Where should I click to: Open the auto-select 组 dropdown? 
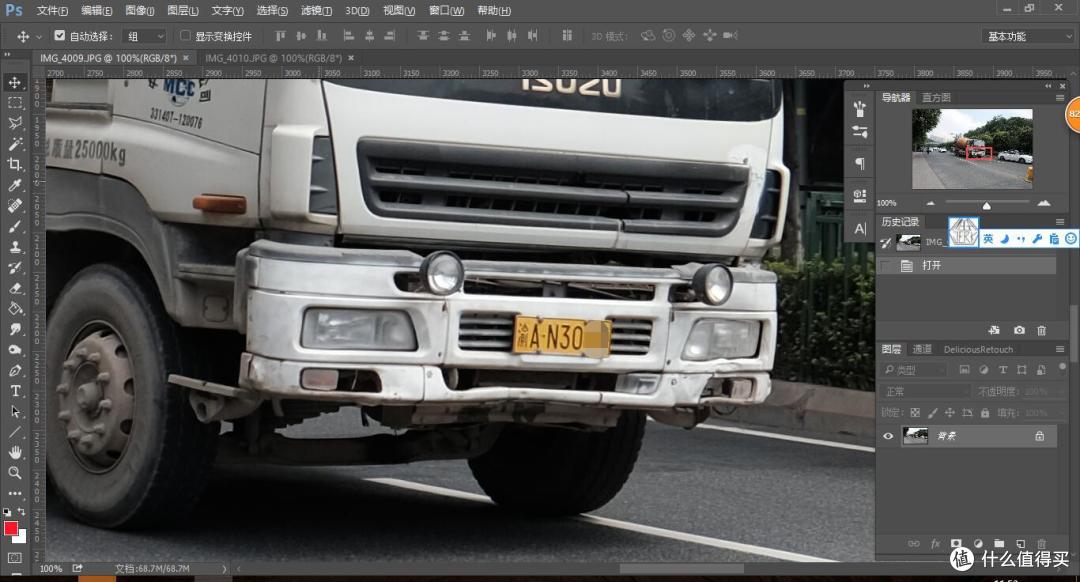coord(145,36)
